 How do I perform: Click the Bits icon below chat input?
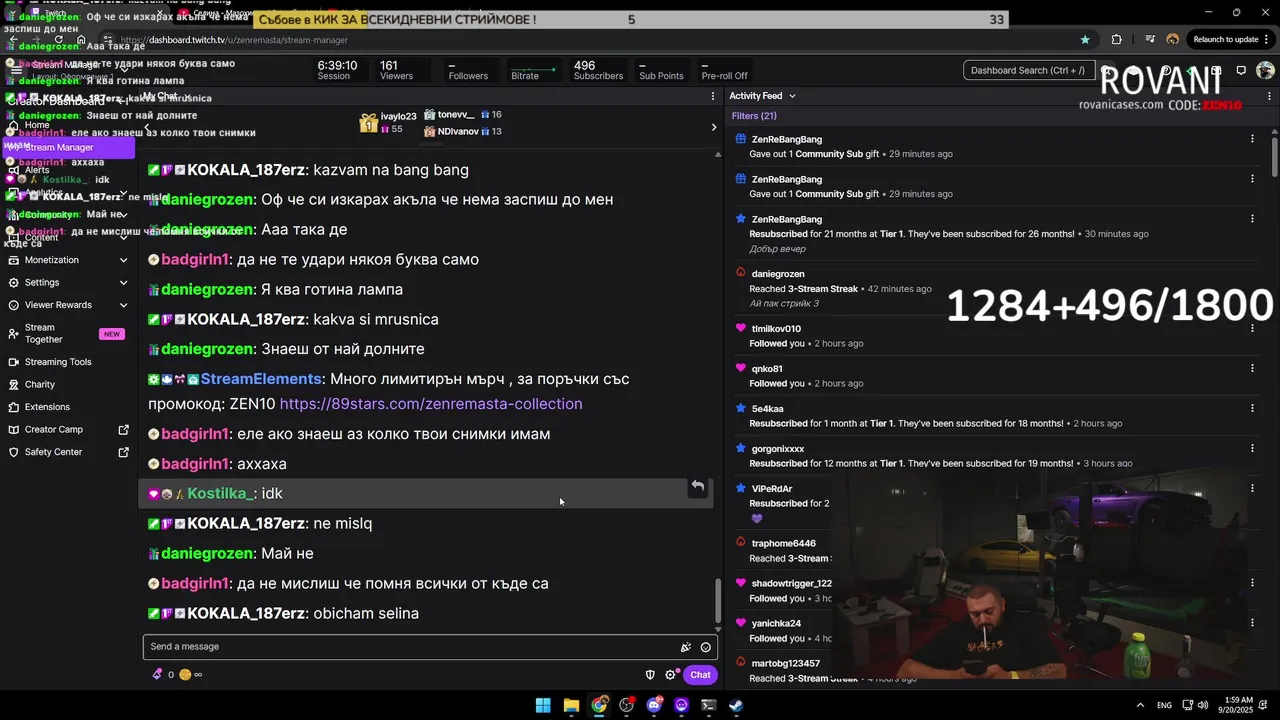(x=157, y=675)
